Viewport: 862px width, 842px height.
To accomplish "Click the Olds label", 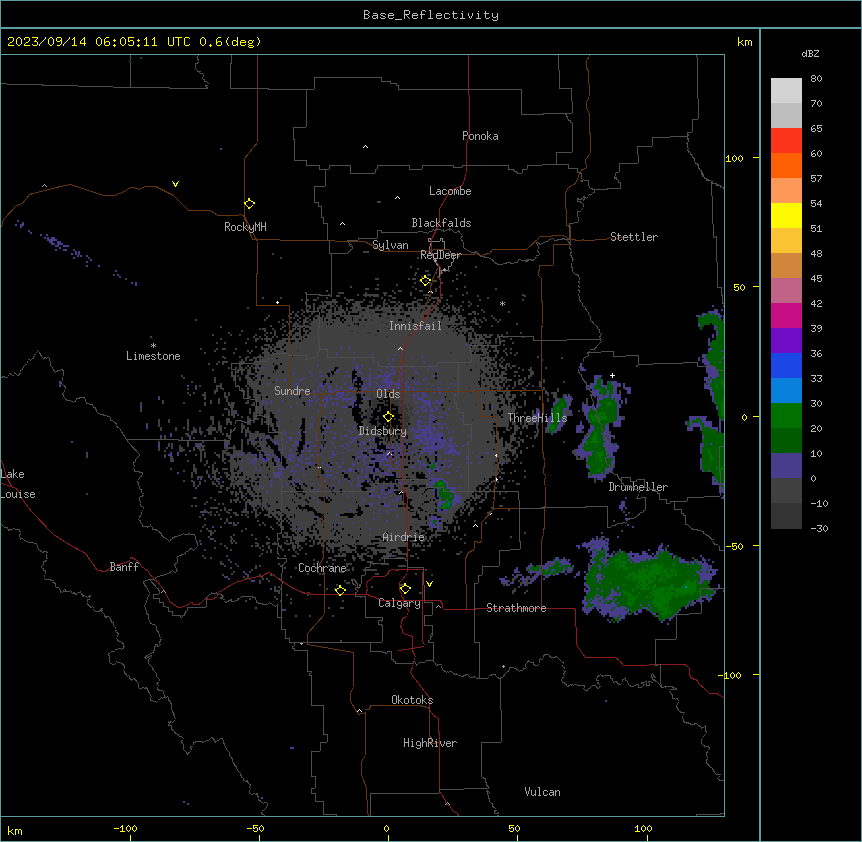I will (388, 394).
